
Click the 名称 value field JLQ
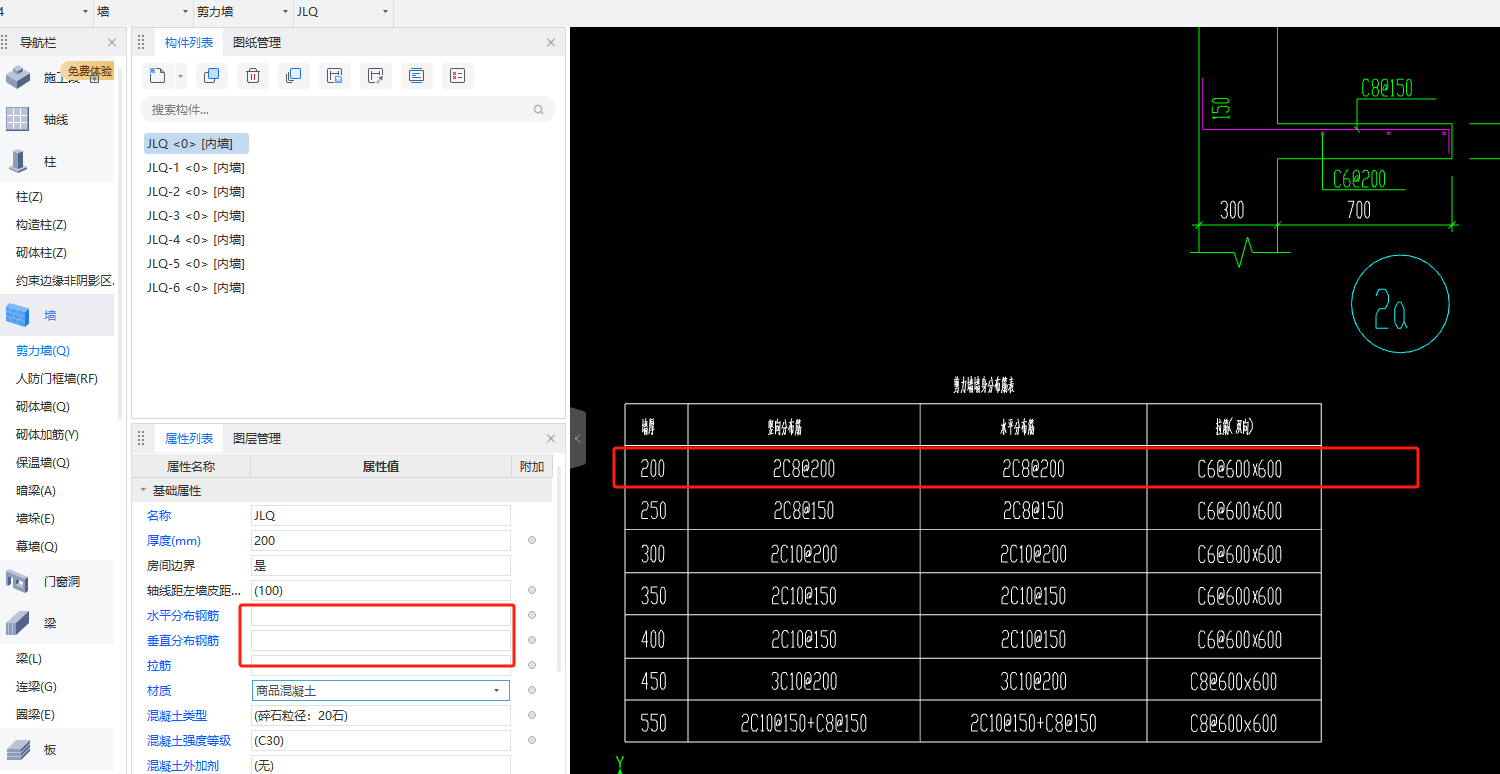[381, 516]
